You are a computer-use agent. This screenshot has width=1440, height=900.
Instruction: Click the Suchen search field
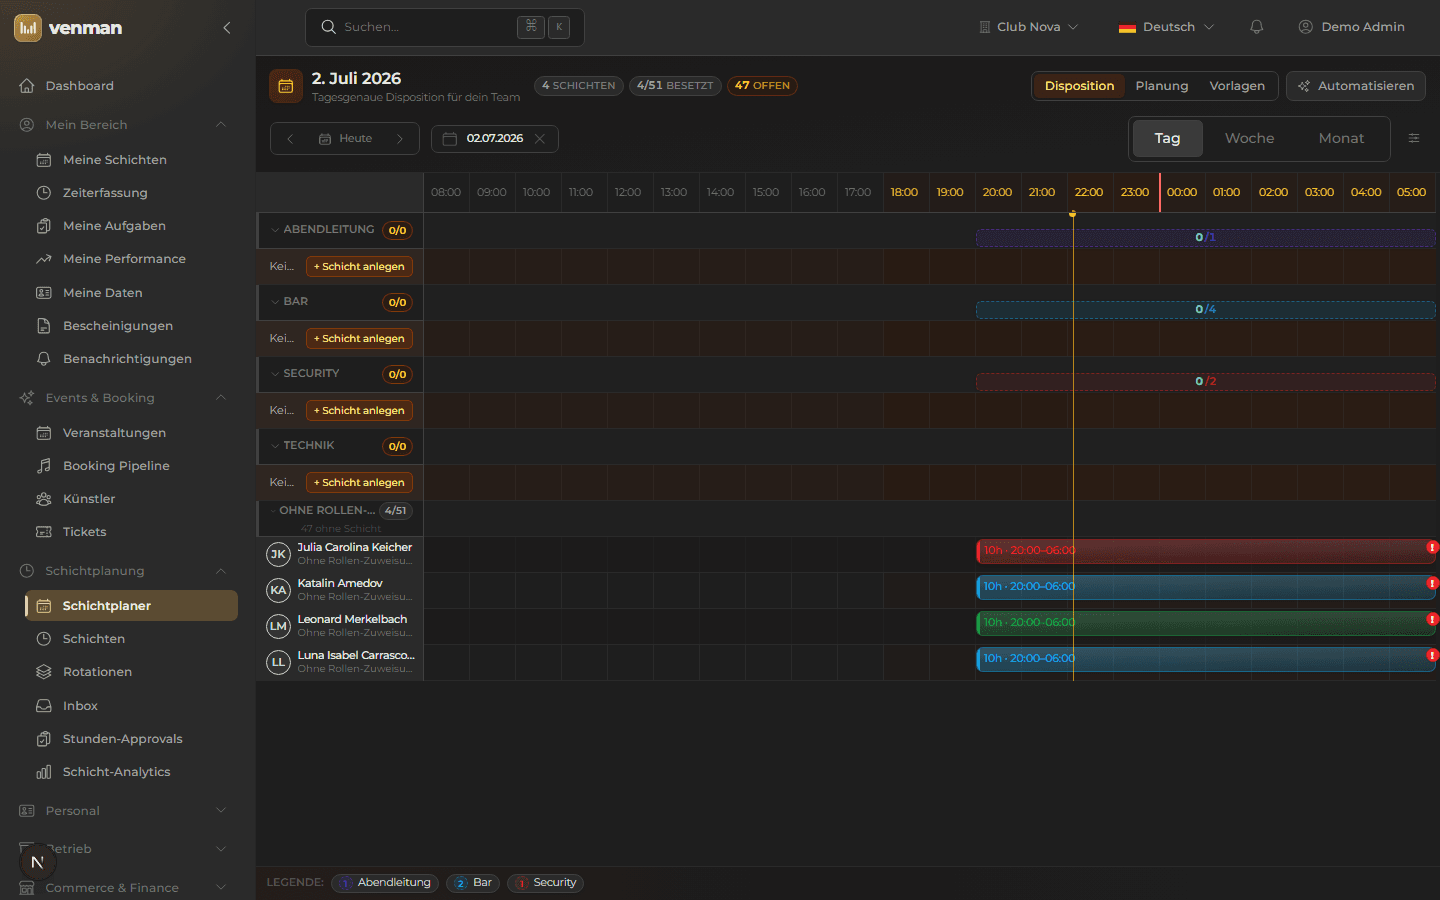tap(444, 27)
